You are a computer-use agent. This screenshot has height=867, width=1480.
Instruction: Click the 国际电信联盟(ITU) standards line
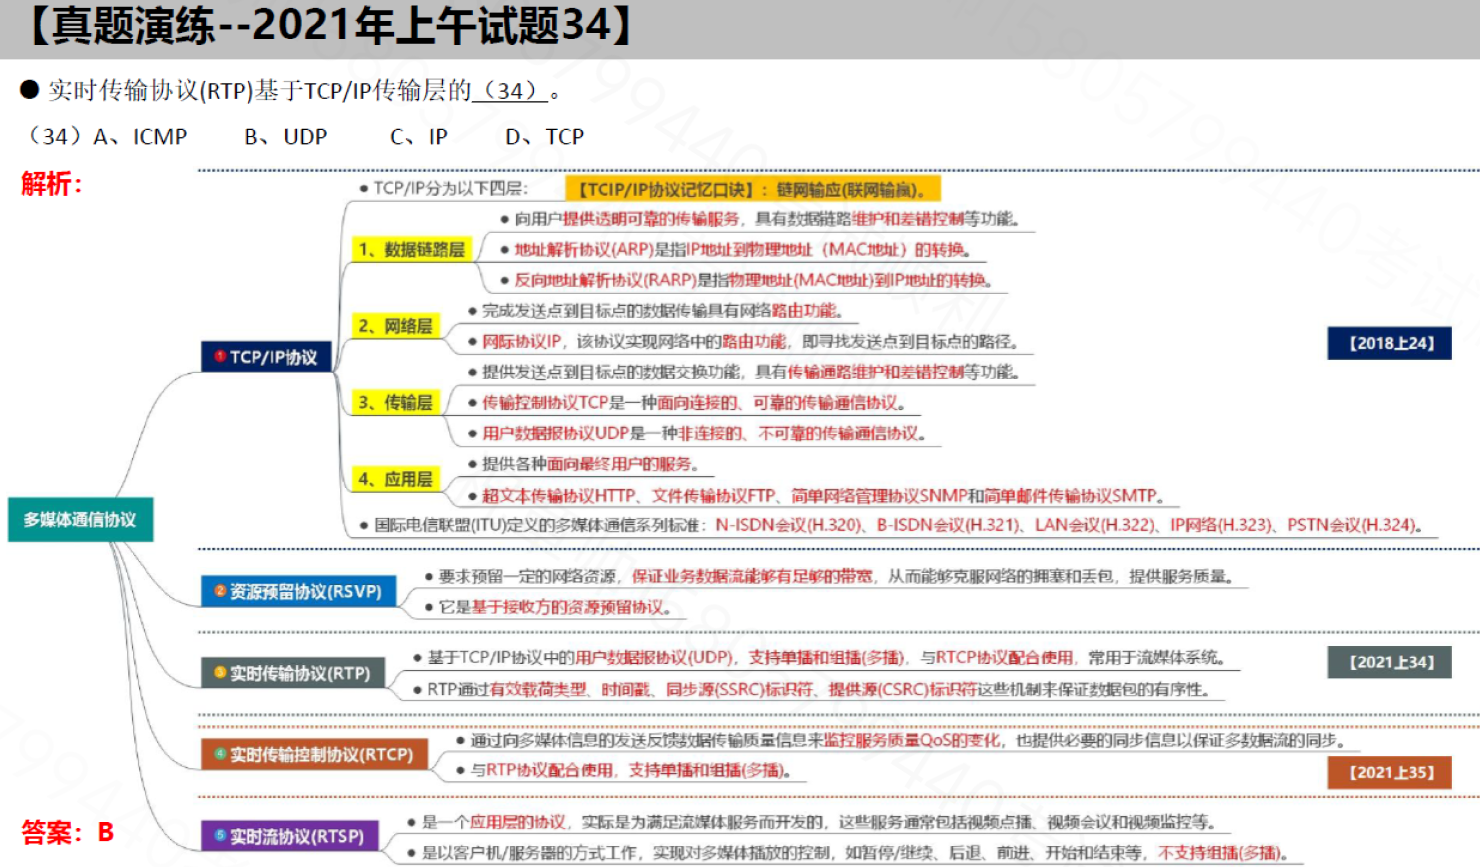891,525
